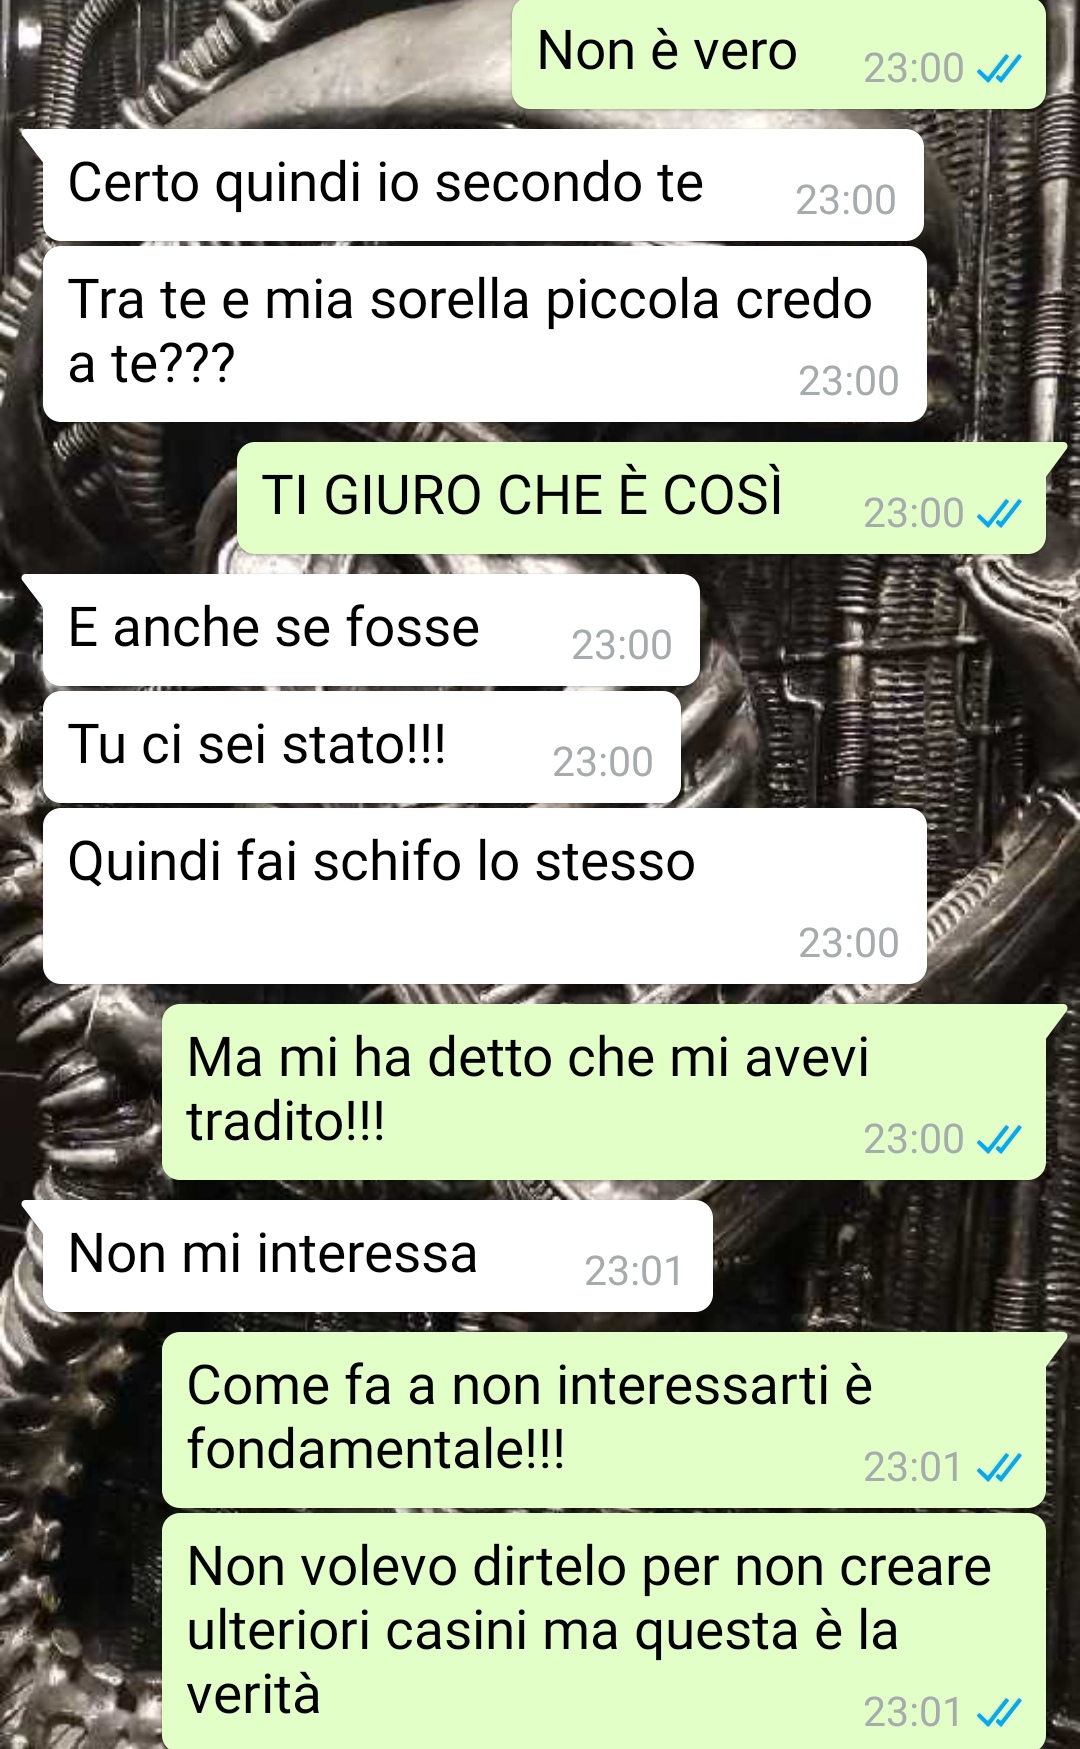This screenshot has width=1080, height=1749.
Task: Tap 23:01 timestamp on 'Non mi interessa'
Action: click(x=633, y=1271)
